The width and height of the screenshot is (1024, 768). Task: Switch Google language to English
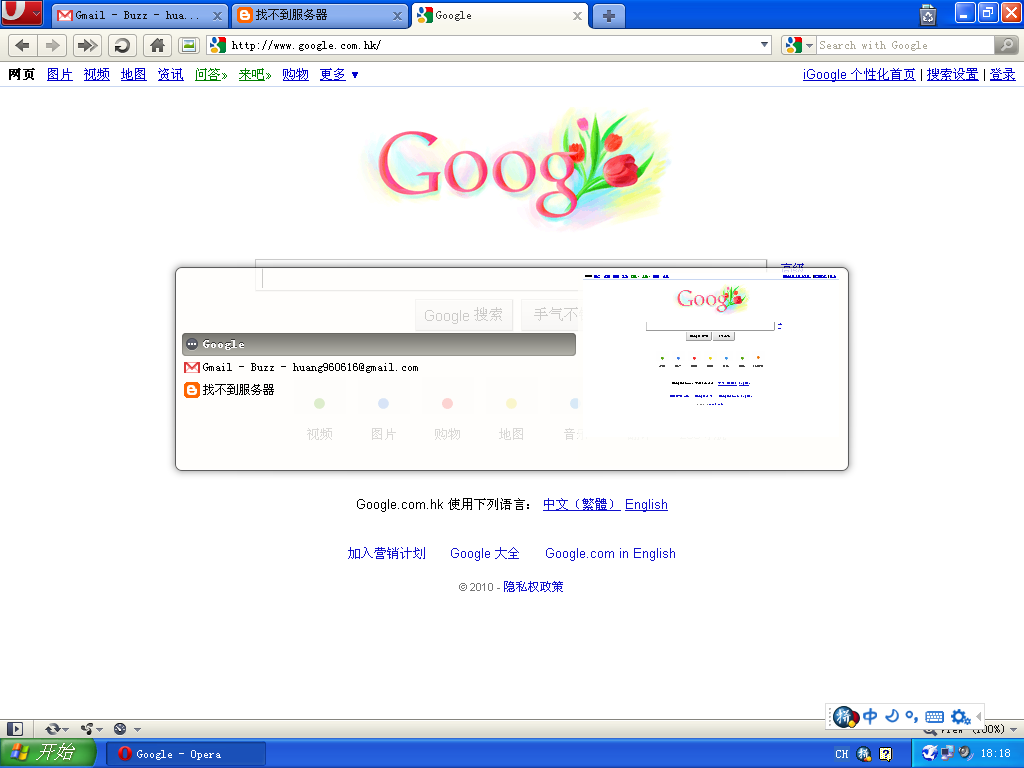coord(646,504)
